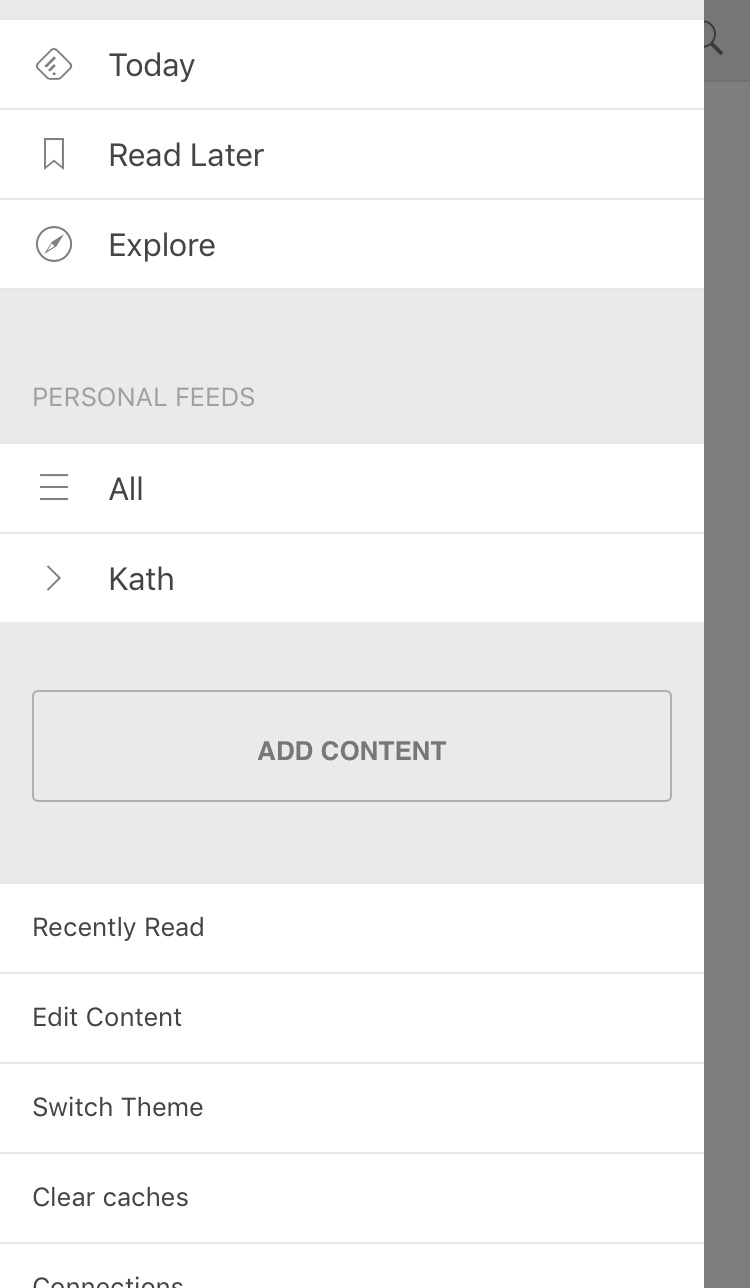Open the Read Later list
This screenshot has height=1288, width=750.
(x=352, y=155)
